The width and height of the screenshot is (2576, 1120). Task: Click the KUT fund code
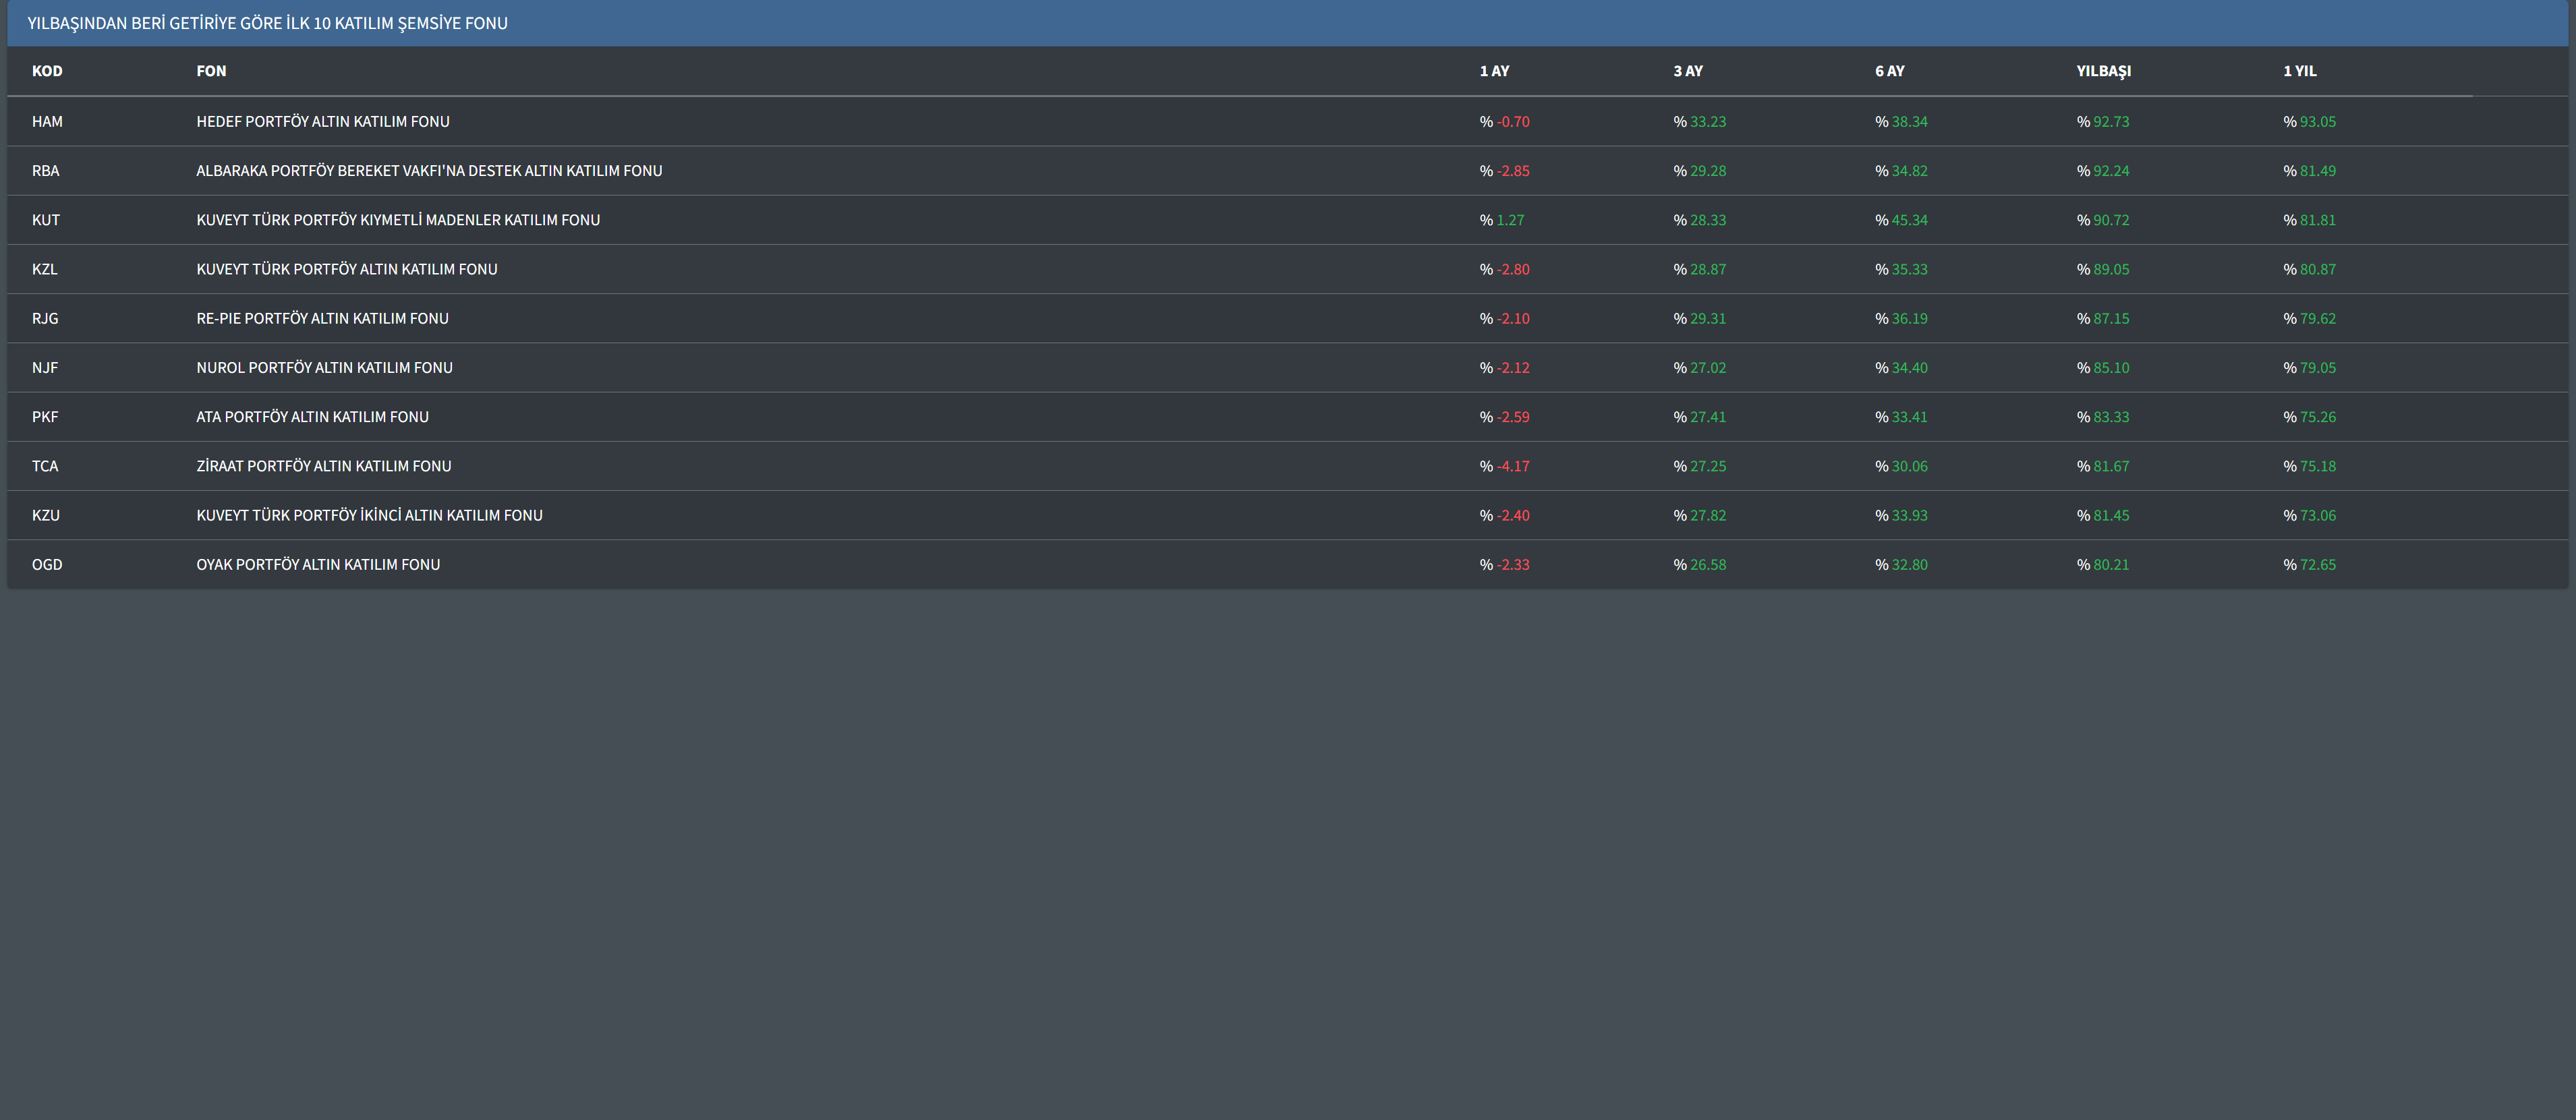(46, 220)
